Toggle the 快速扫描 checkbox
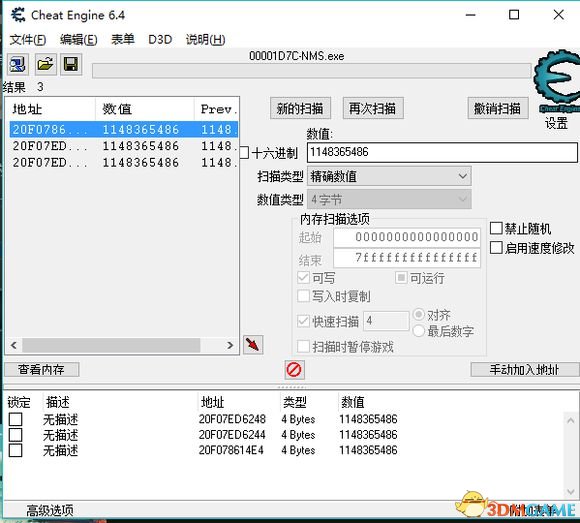The height and width of the screenshot is (523, 580). tap(303, 321)
